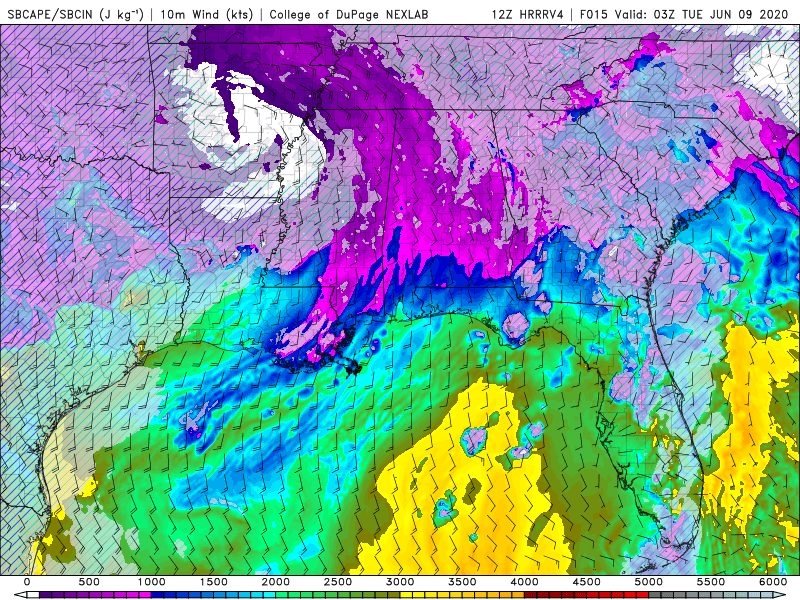Click the 4500 value on the color scale

tap(587, 582)
